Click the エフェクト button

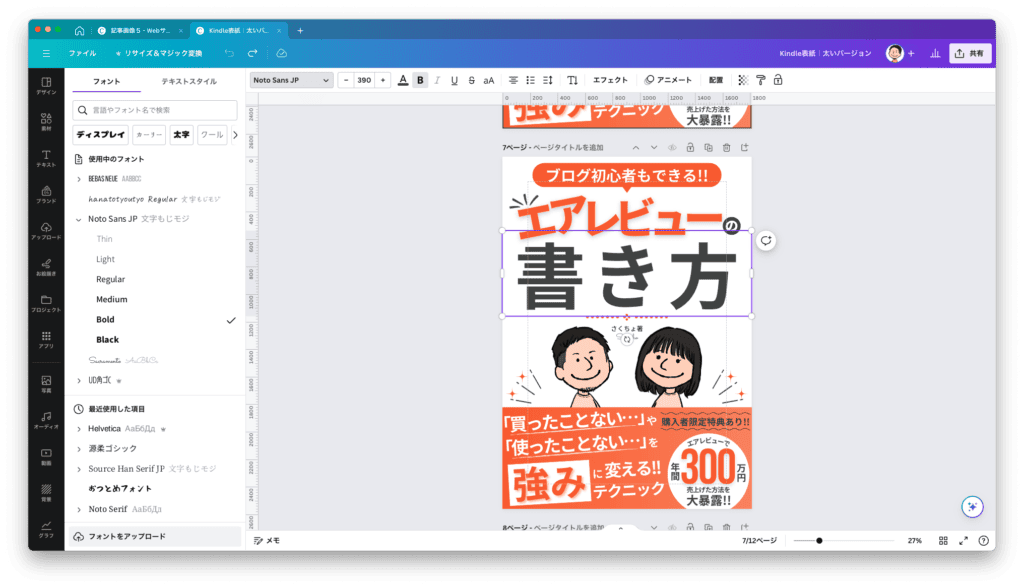(610, 80)
